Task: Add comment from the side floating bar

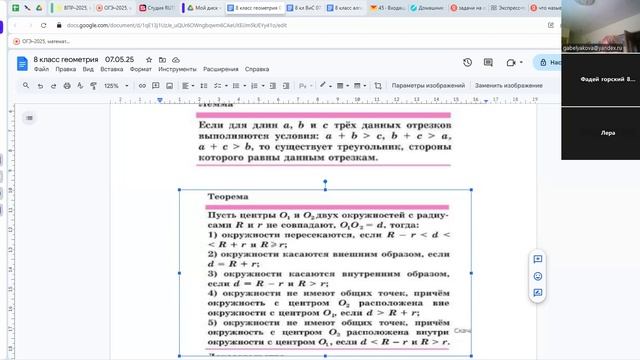Action: coord(538,259)
